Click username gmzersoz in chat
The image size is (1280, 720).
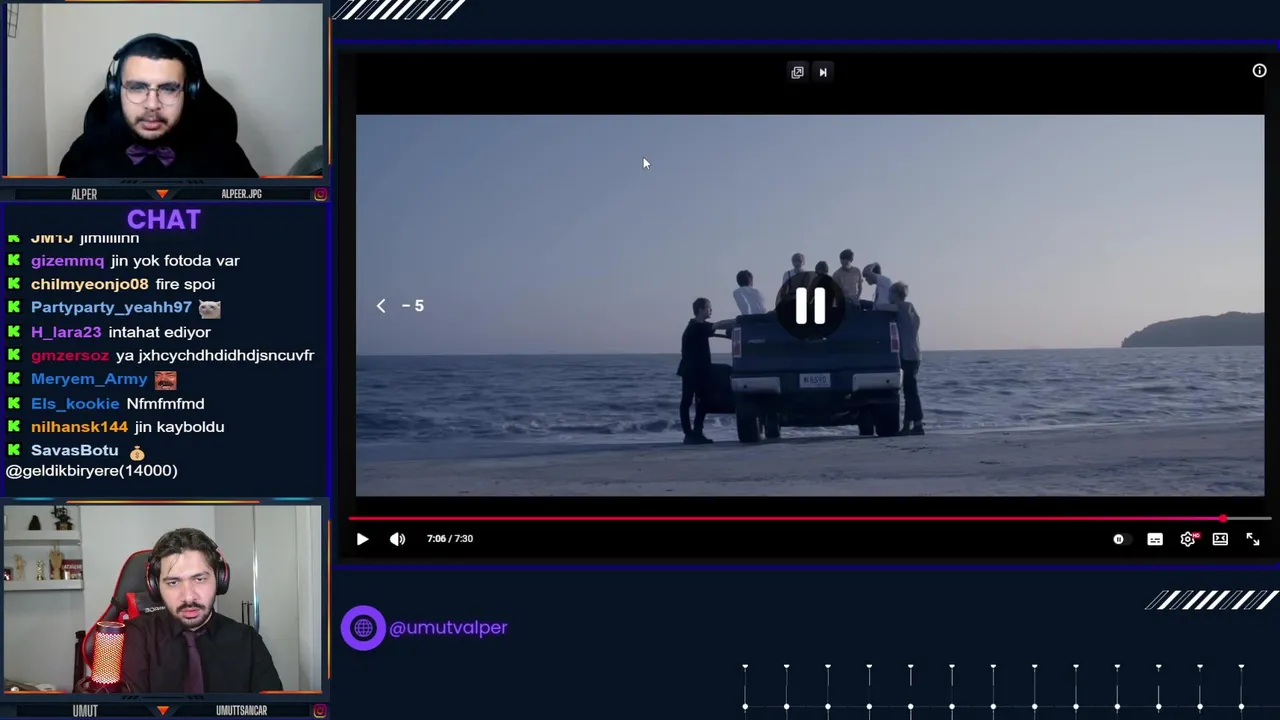[x=70, y=356]
